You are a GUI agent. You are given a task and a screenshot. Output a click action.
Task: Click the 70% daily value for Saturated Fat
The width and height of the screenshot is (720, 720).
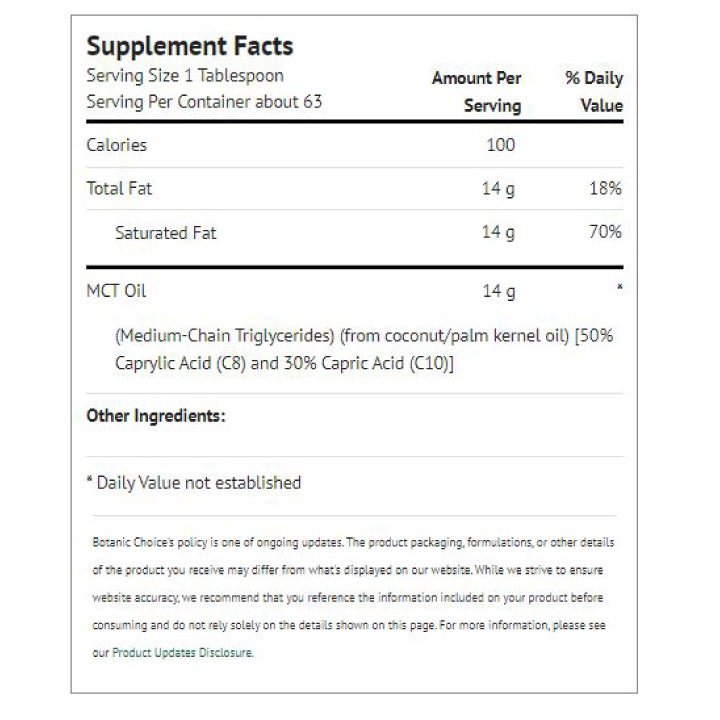(605, 233)
